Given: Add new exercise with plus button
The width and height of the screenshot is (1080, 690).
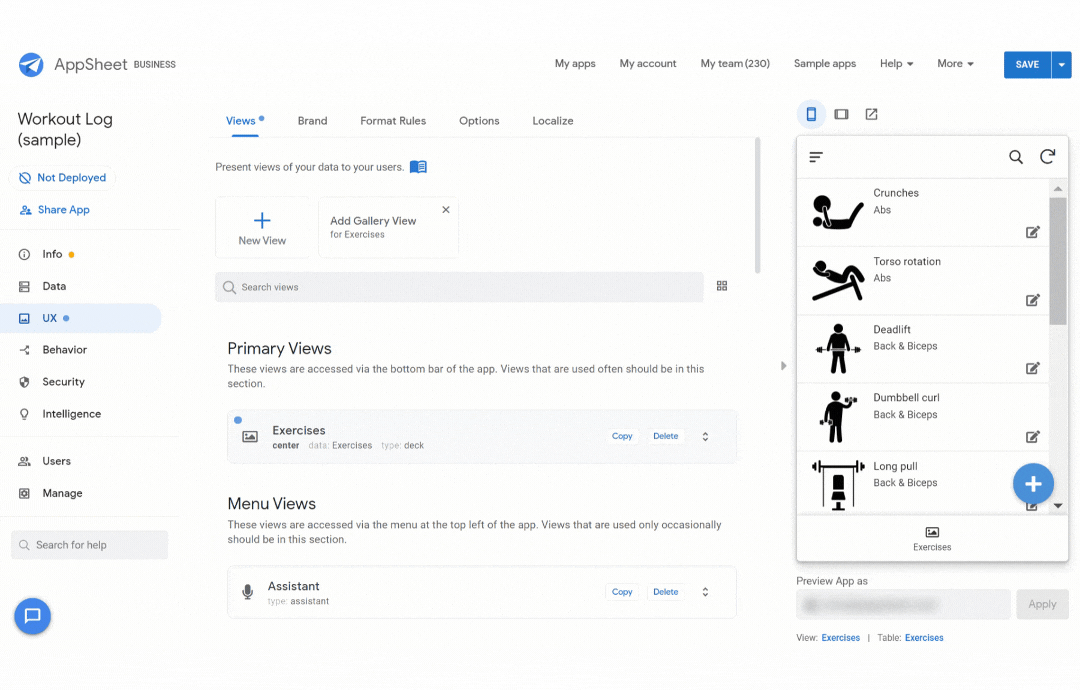Looking at the screenshot, I should point(1033,484).
